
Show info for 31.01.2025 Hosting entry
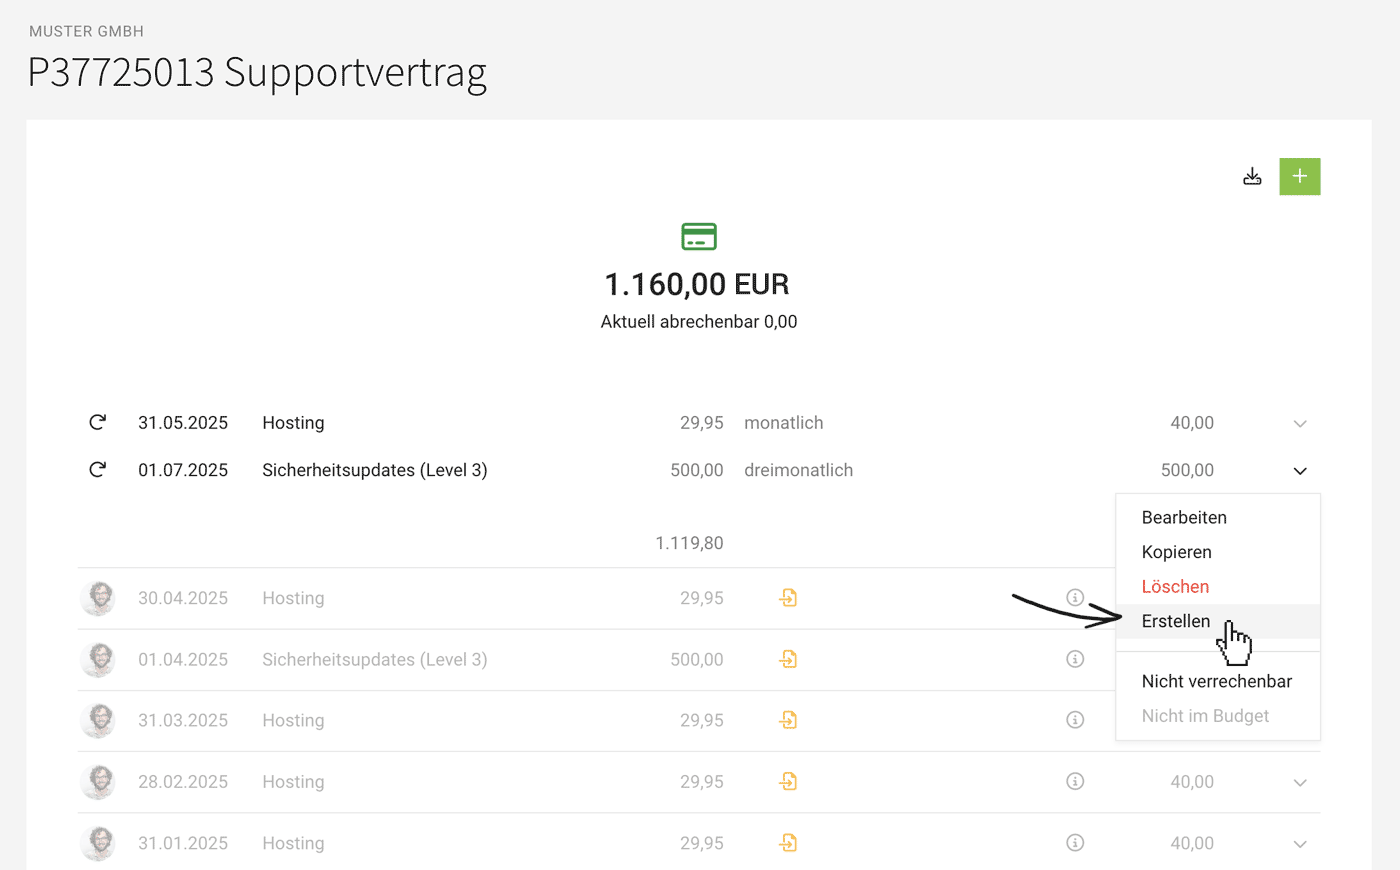click(1075, 842)
